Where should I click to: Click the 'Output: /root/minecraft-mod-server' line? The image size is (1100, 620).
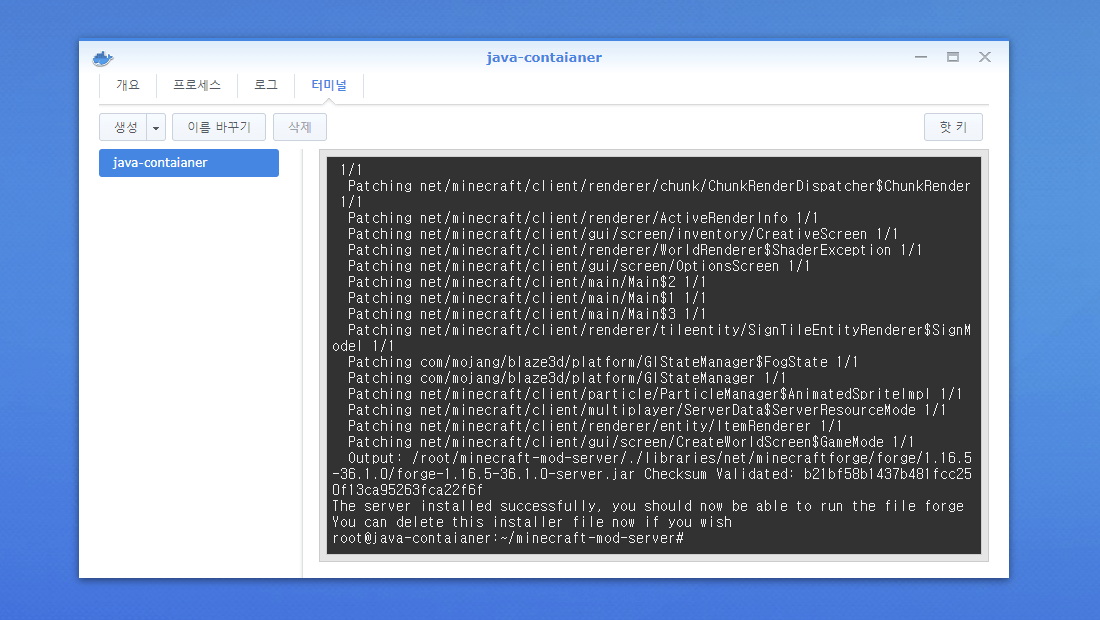[x=659, y=459]
